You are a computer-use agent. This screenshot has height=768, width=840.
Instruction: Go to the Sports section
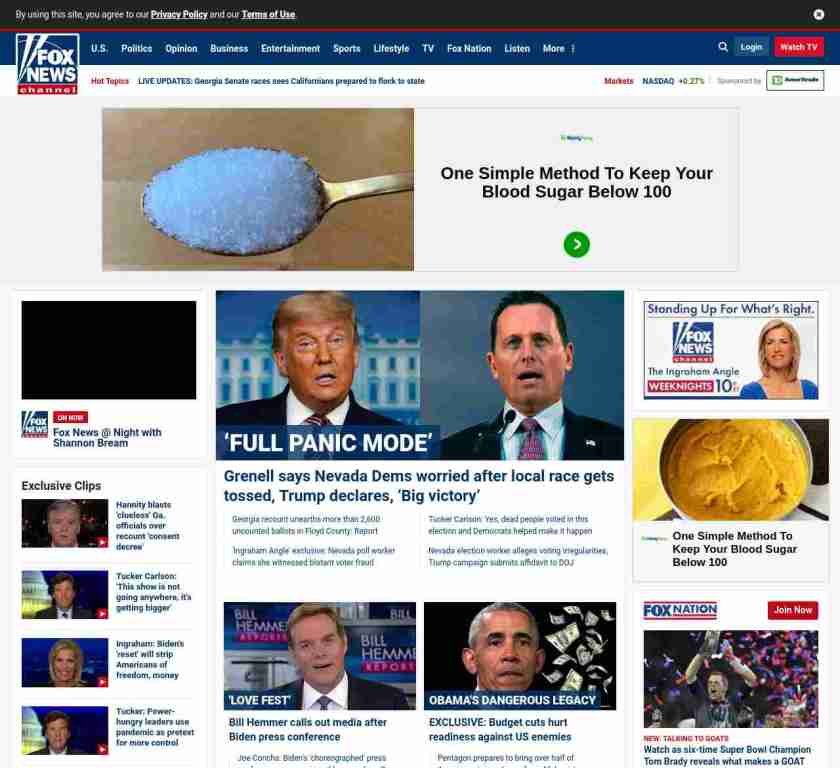[x=347, y=49]
